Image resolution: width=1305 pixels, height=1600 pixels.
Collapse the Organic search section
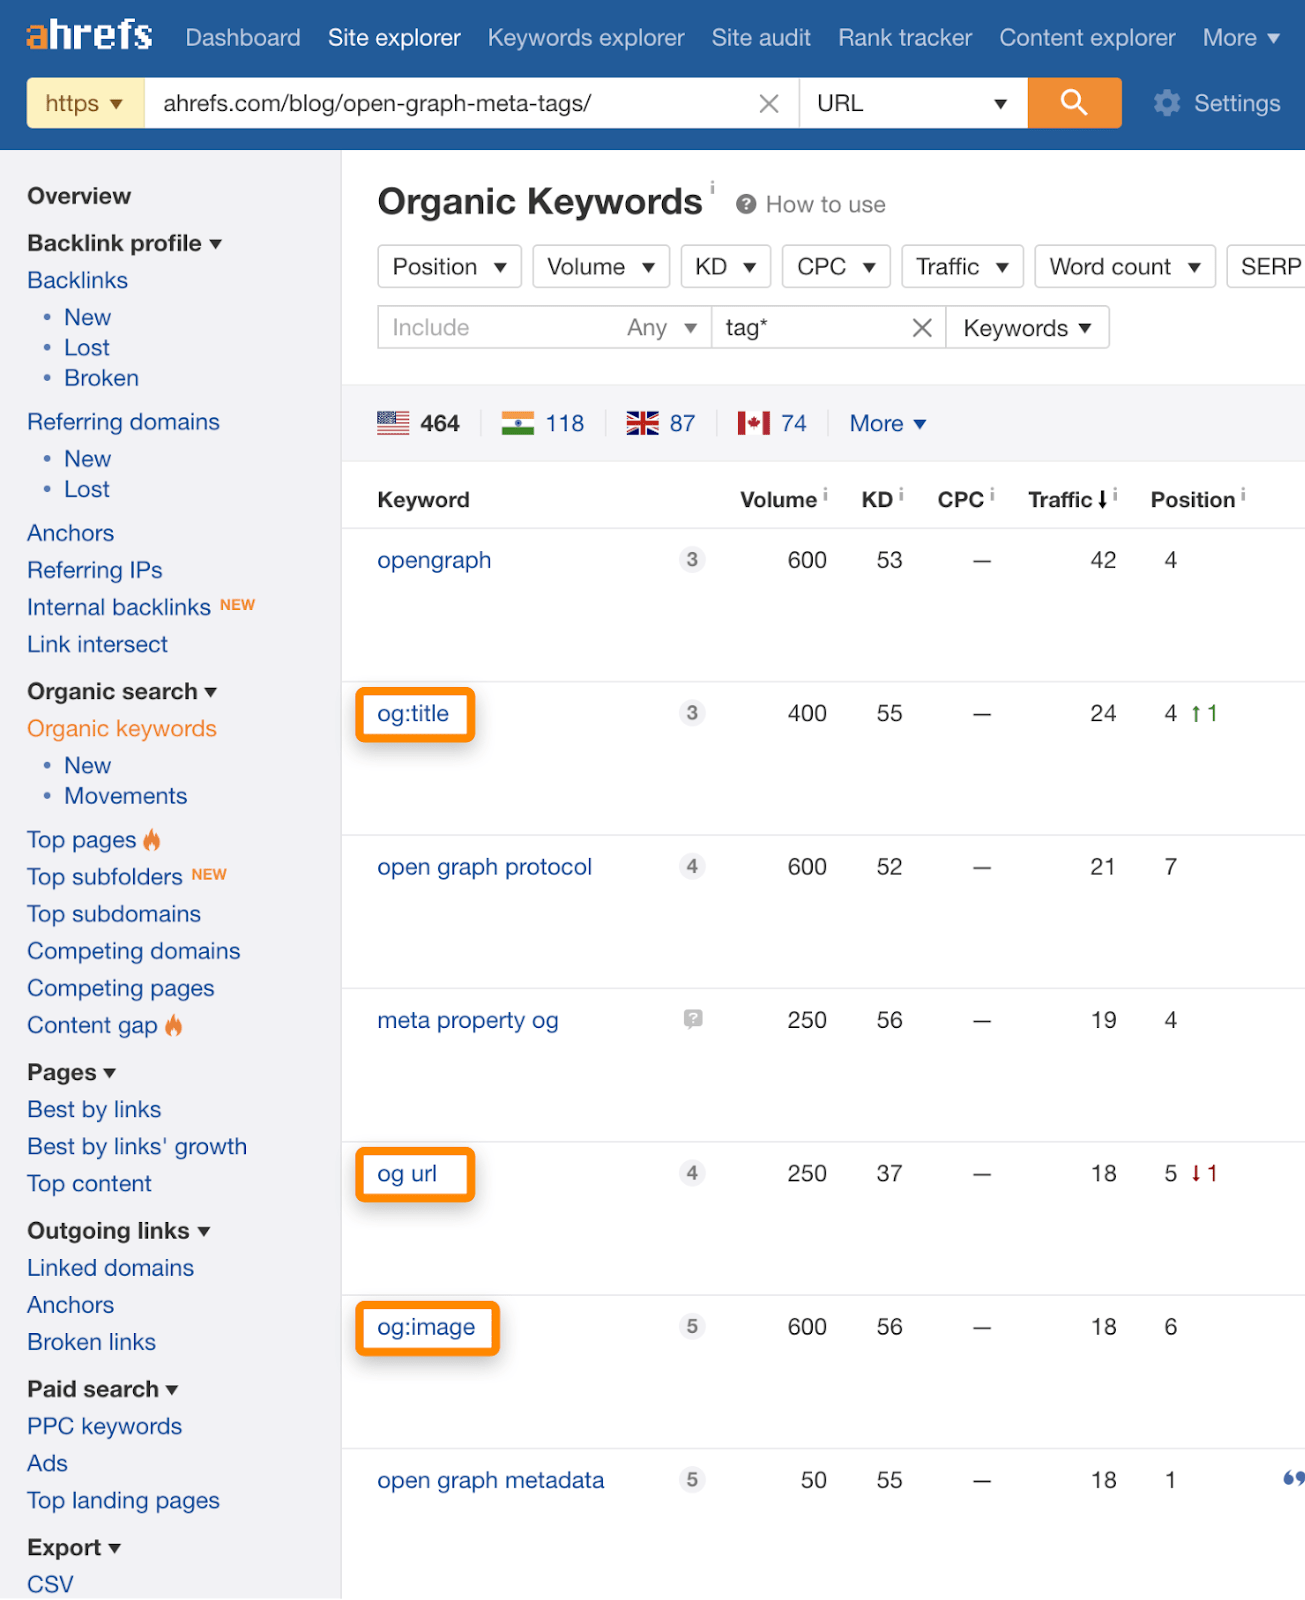pos(122,691)
